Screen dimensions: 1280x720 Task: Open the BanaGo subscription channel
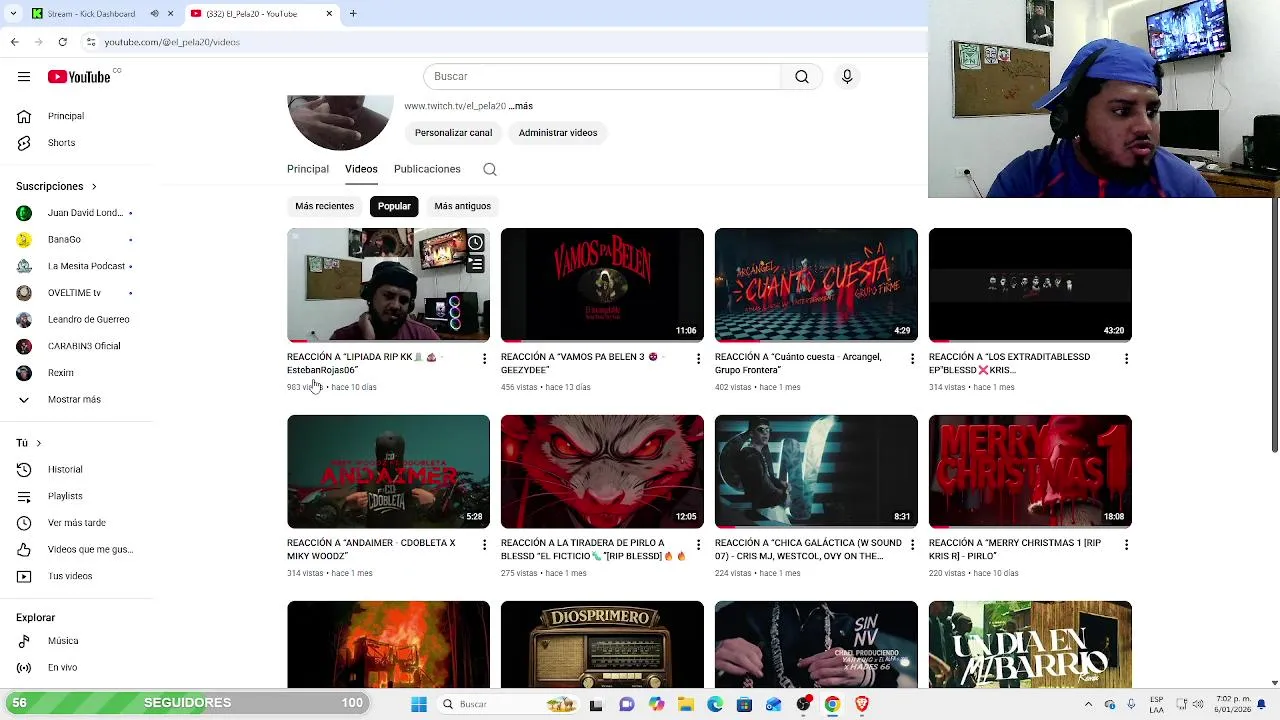point(76,239)
